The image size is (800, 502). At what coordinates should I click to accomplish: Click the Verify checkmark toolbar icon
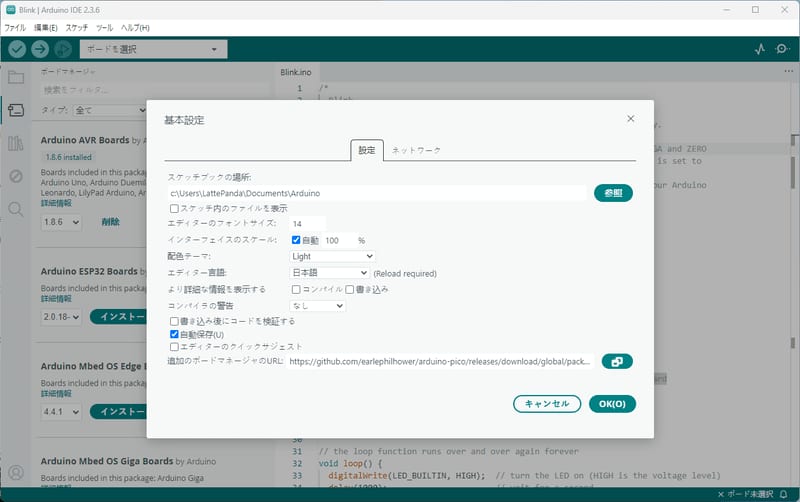tap(17, 49)
